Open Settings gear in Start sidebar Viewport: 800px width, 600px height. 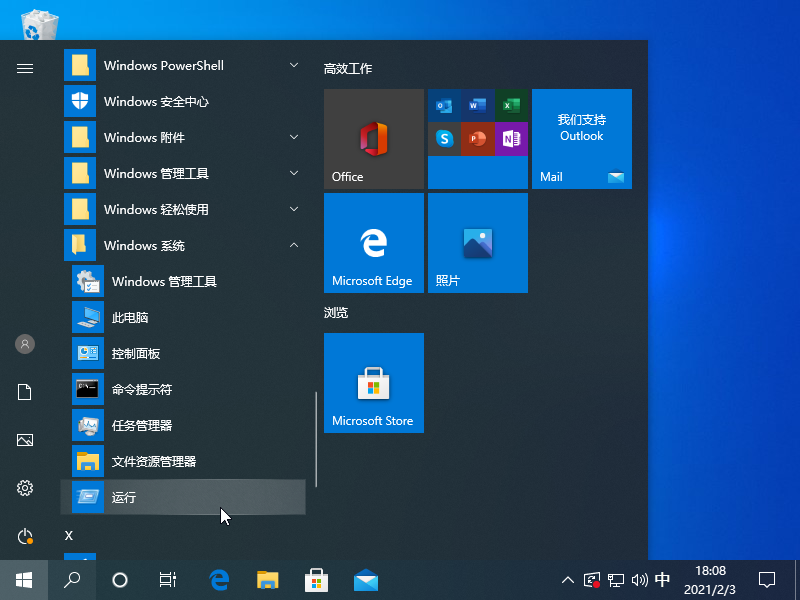pos(25,488)
